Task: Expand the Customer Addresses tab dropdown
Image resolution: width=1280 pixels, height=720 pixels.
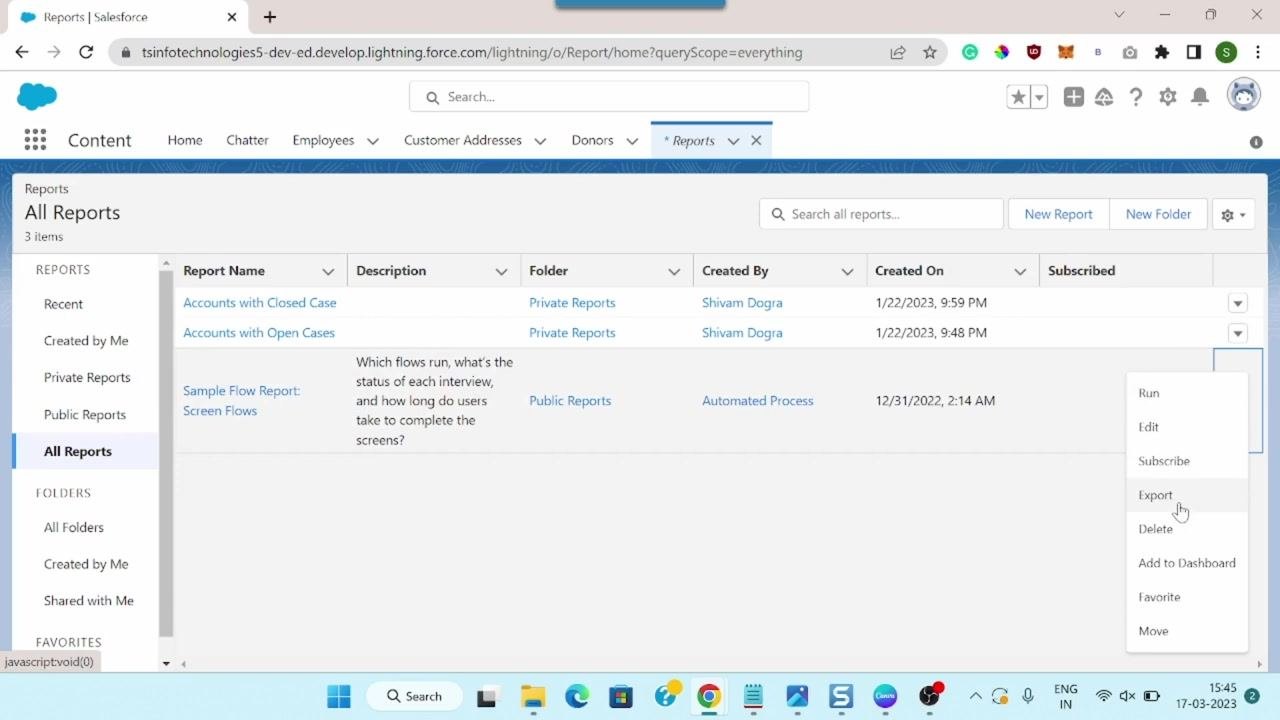Action: (x=540, y=141)
